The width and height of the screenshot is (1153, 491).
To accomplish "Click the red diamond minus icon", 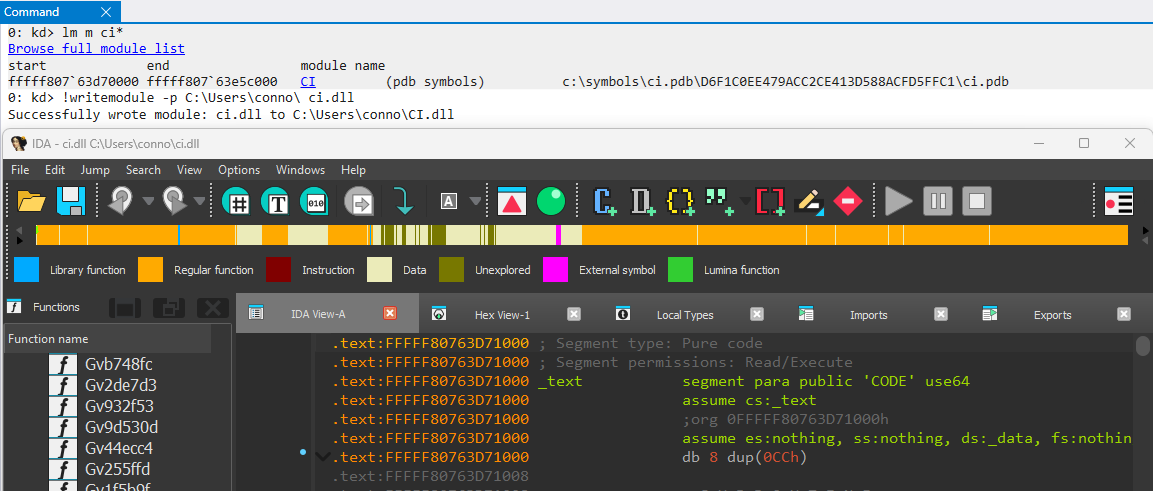I will 848,201.
